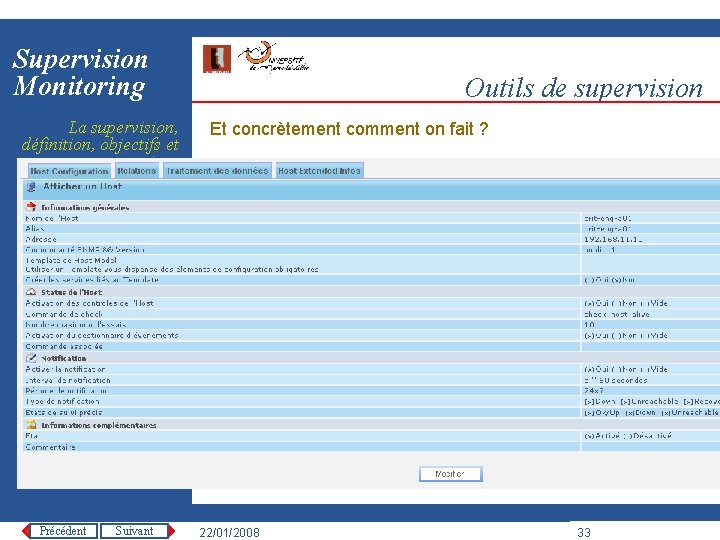Click the Outils de supervision slide title
This screenshot has width=720, height=540.
pos(584,88)
